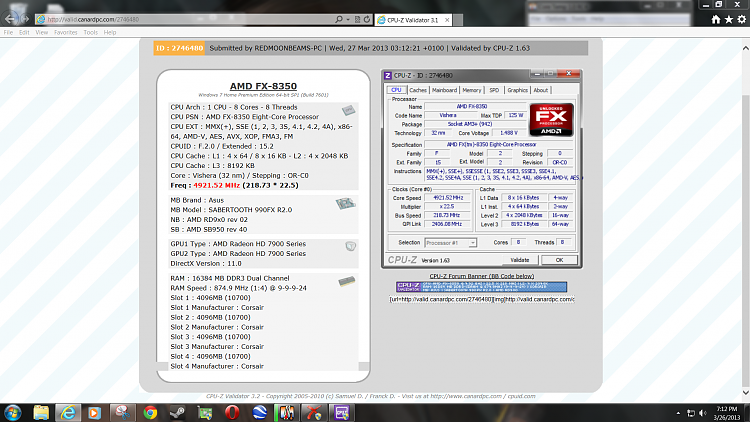Click the AMD FX processor logo
Image resolution: width=750 pixels, height=422 pixels.
click(551, 119)
